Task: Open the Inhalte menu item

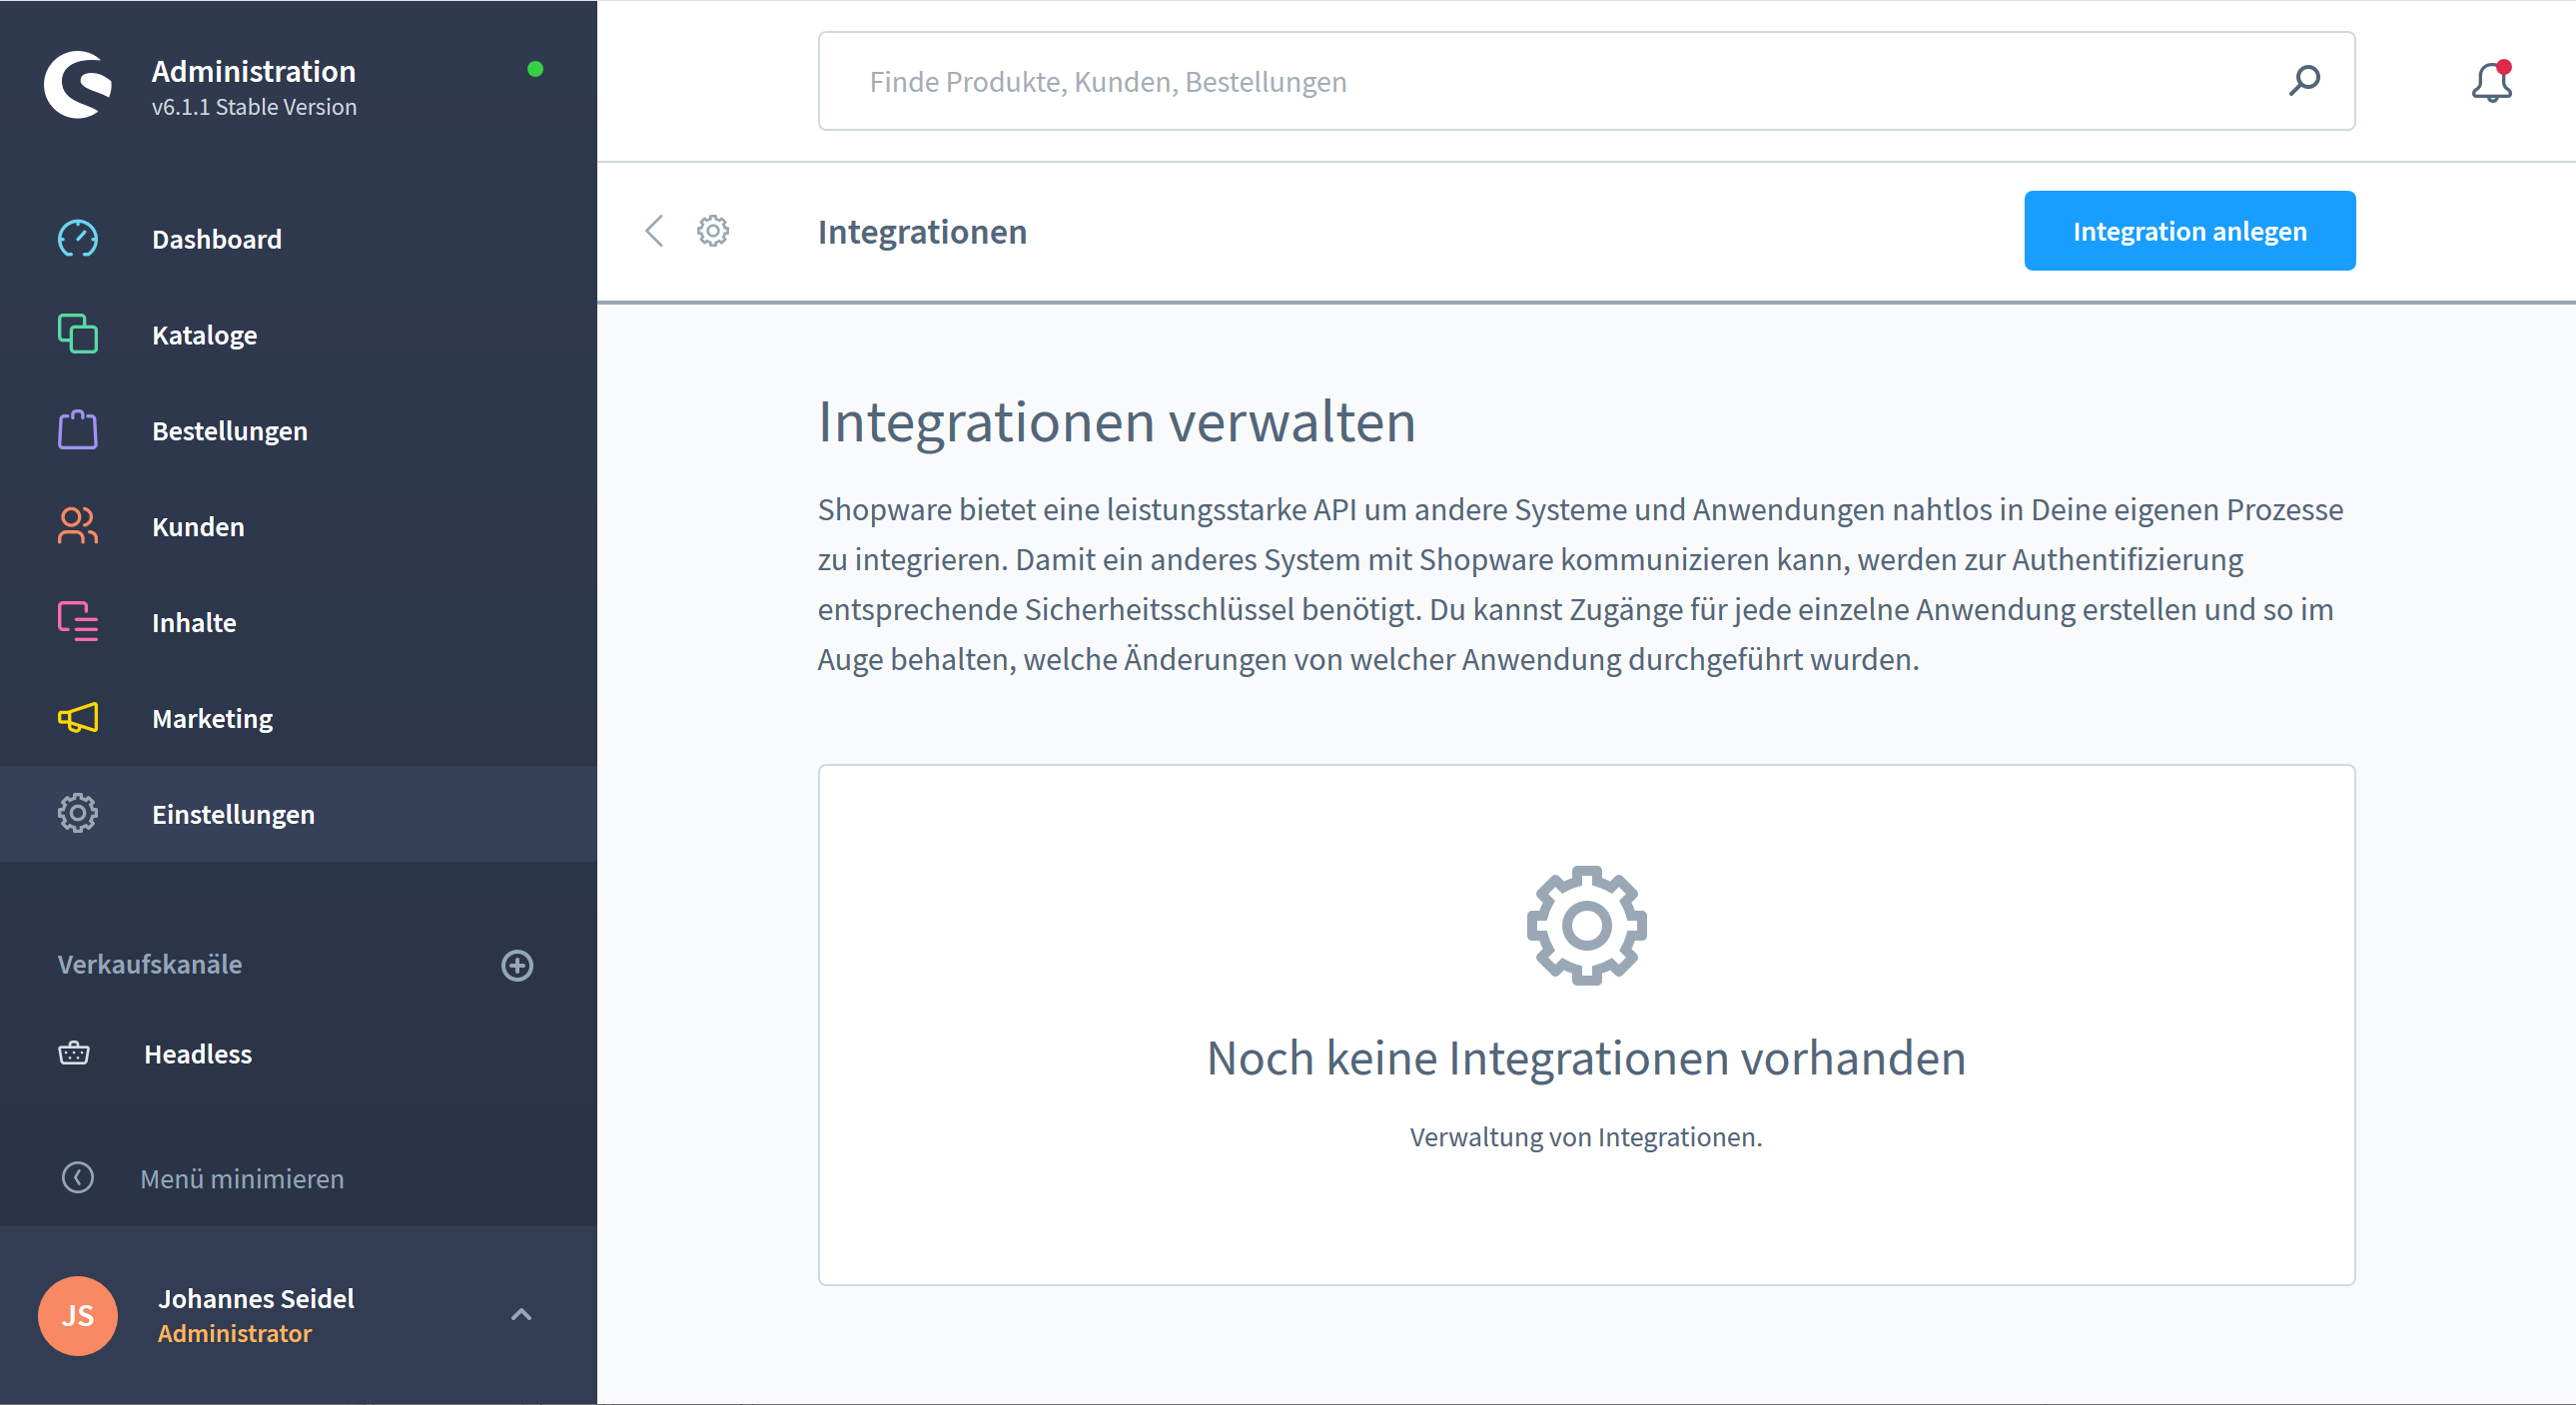Action: [x=194, y=622]
